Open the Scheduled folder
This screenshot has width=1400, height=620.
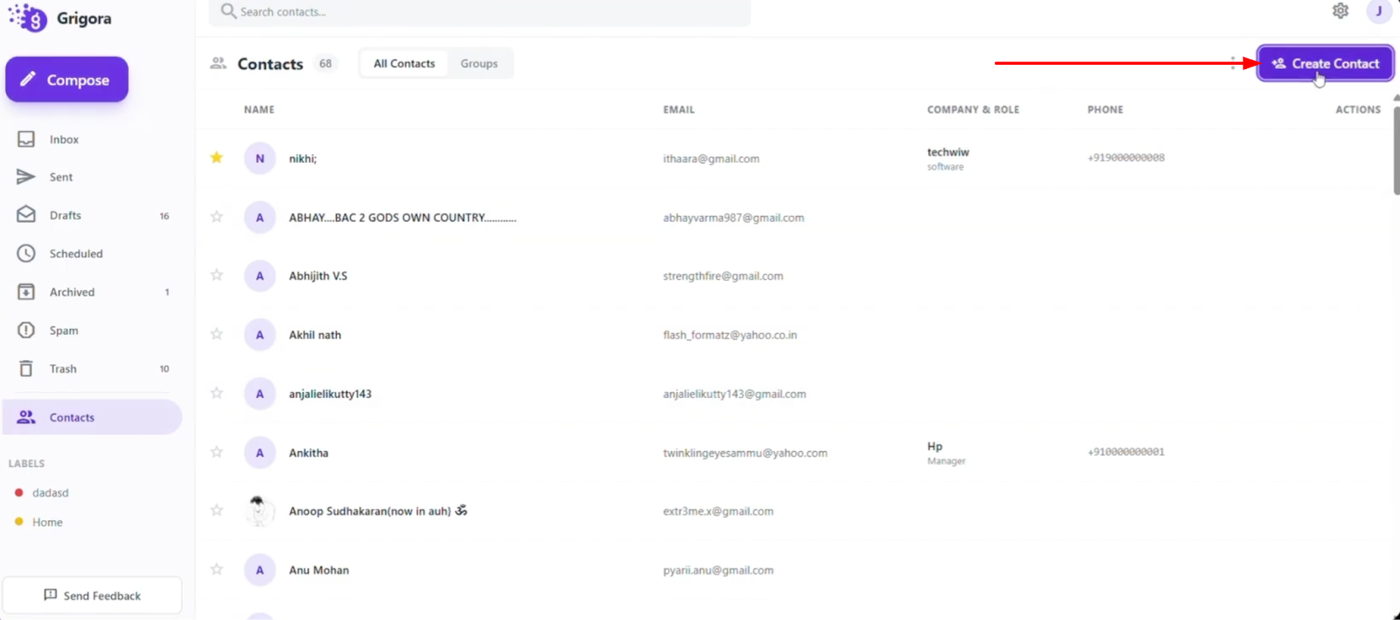pyautogui.click(x=92, y=254)
